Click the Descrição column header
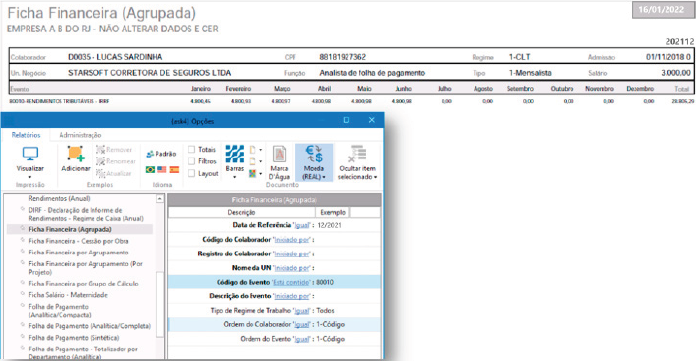The image size is (696, 361). click(241, 213)
